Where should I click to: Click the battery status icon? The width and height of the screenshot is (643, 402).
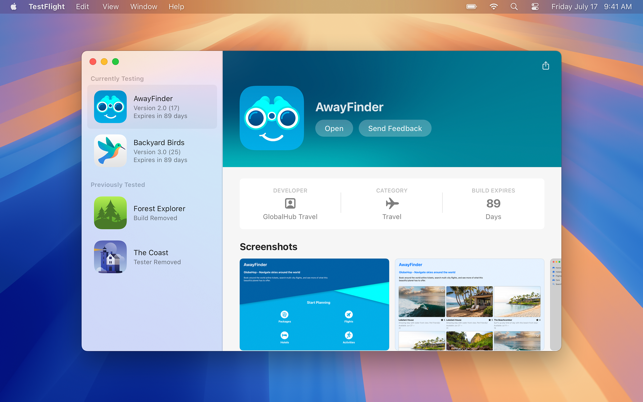(472, 7)
